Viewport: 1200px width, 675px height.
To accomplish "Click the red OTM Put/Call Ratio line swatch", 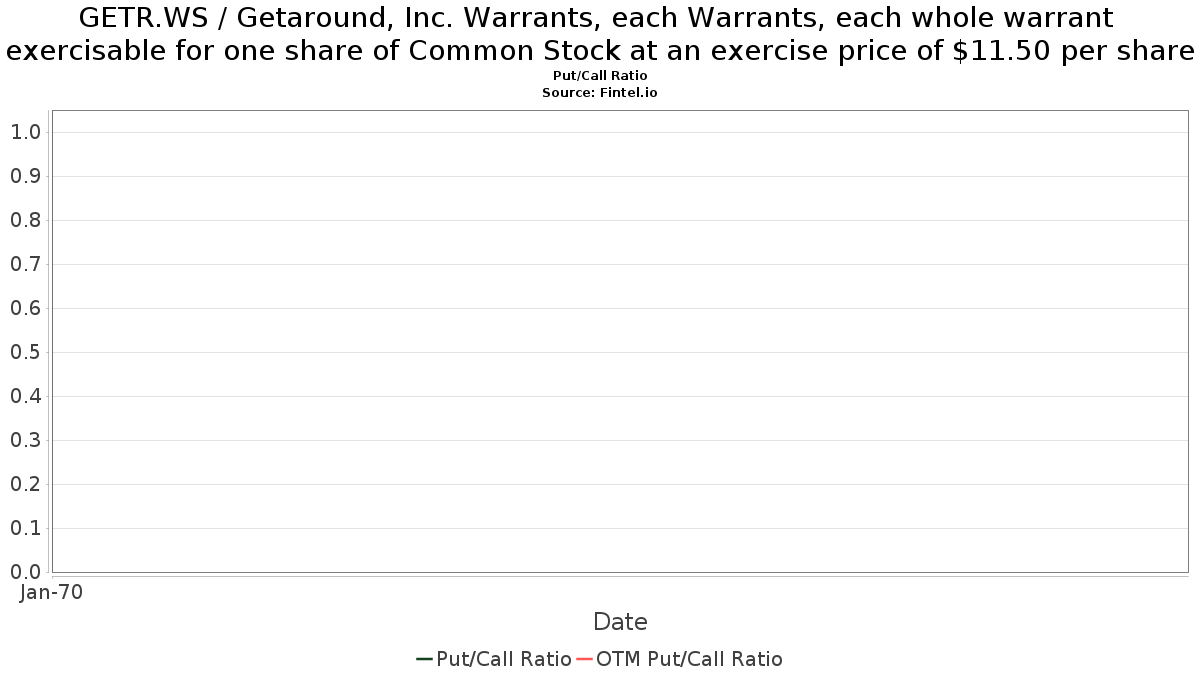I will pyautogui.click(x=584, y=659).
